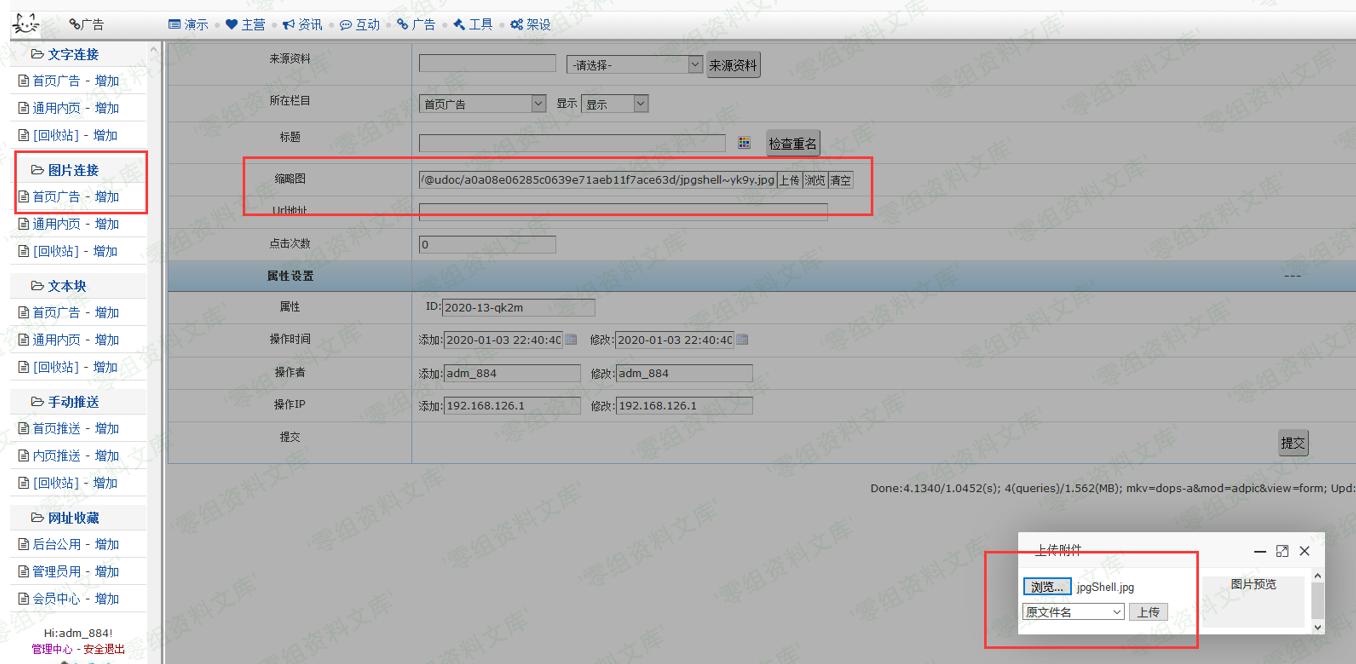Screen dimensions: 1356x664
Task: Open the 首页广告 column dropdown
Action: pyautogui.click(x=482, y=104)
